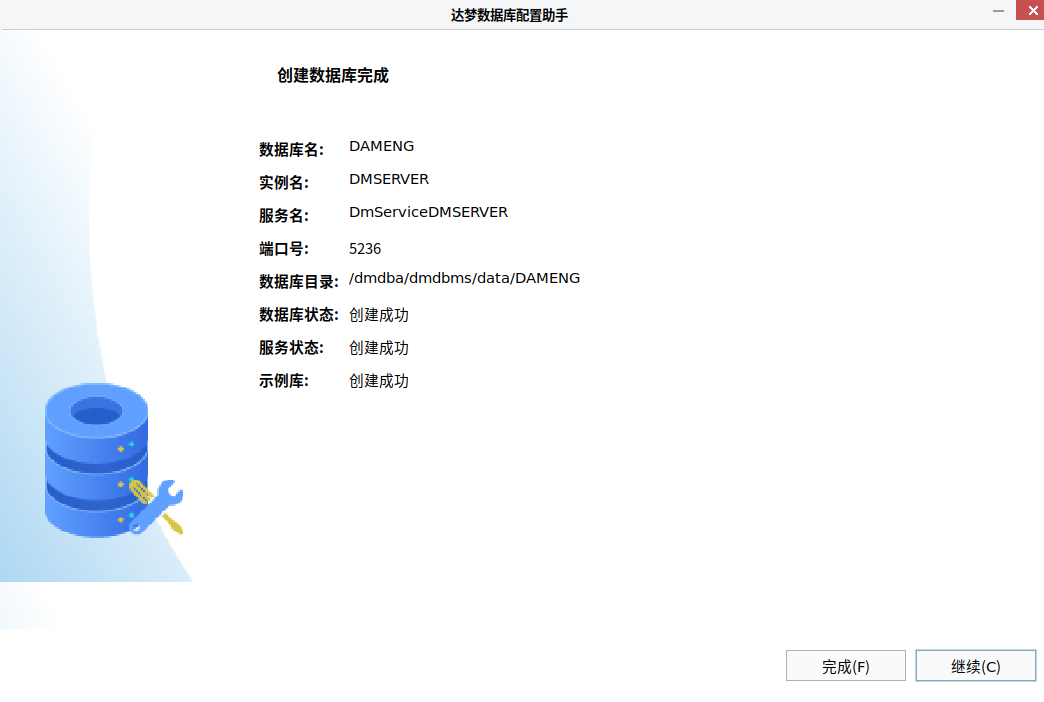Image resolution: width=1044 pixels, height=702 pixels.
Task: Click the 创建数据库完成 heading
Action: (333, 75)
